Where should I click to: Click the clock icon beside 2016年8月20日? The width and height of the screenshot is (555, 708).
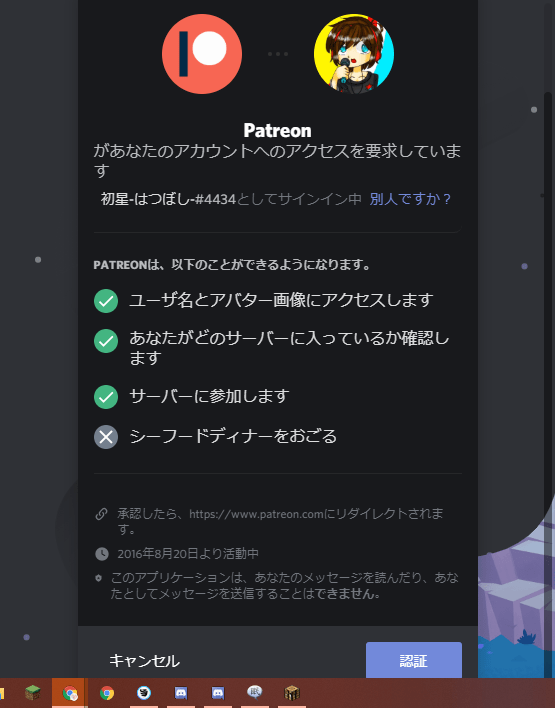[x=102, y=554]
